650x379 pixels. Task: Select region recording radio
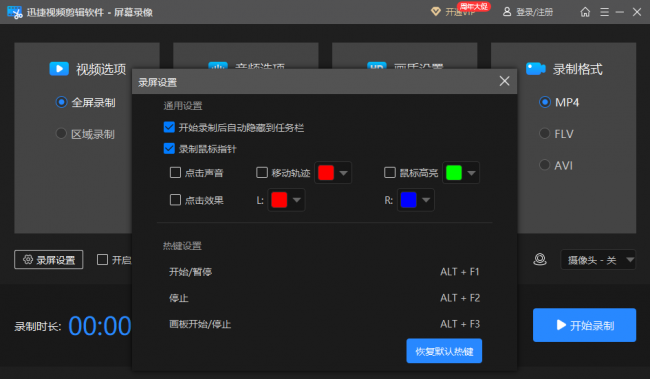tap(61, 134)
